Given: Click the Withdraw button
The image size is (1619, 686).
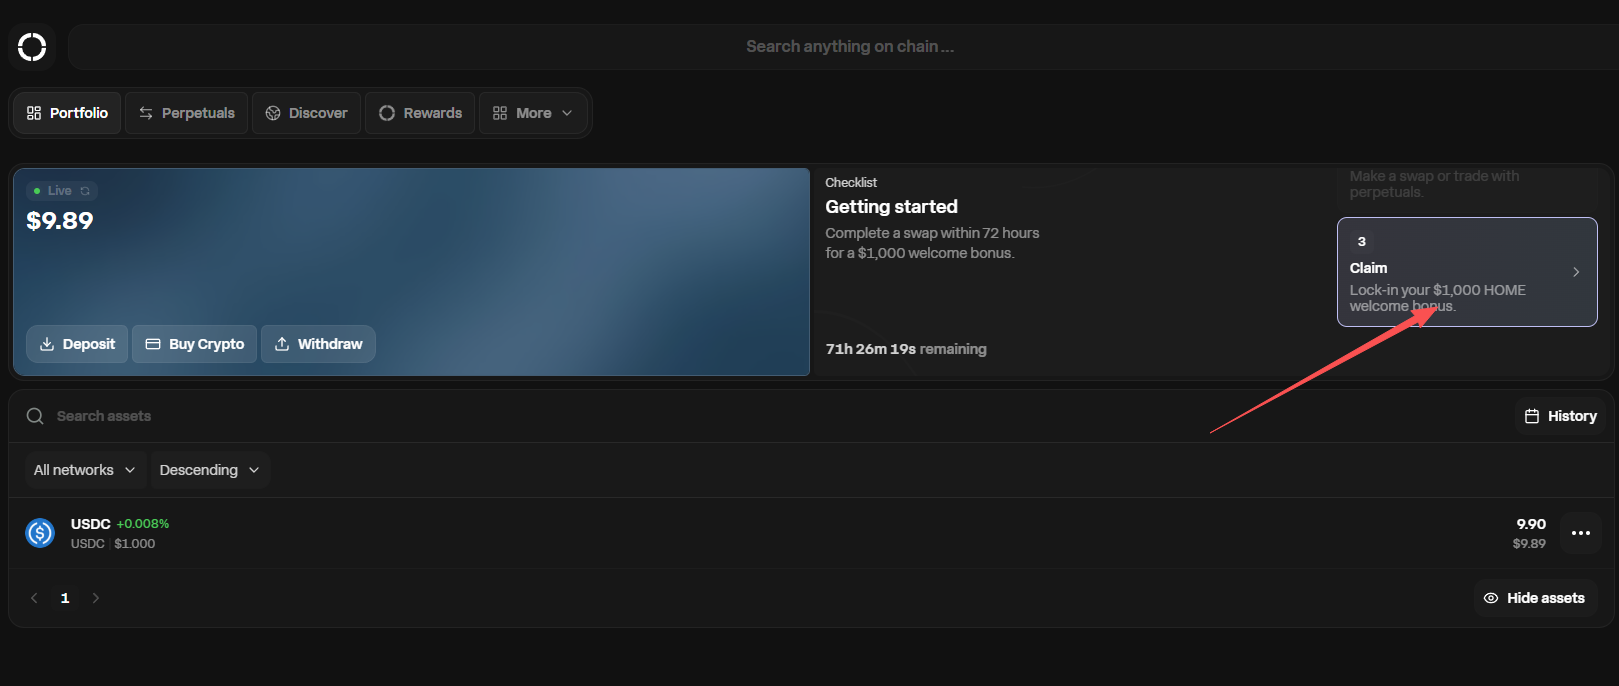Looking at the screenshot, I should click(318, 344).
